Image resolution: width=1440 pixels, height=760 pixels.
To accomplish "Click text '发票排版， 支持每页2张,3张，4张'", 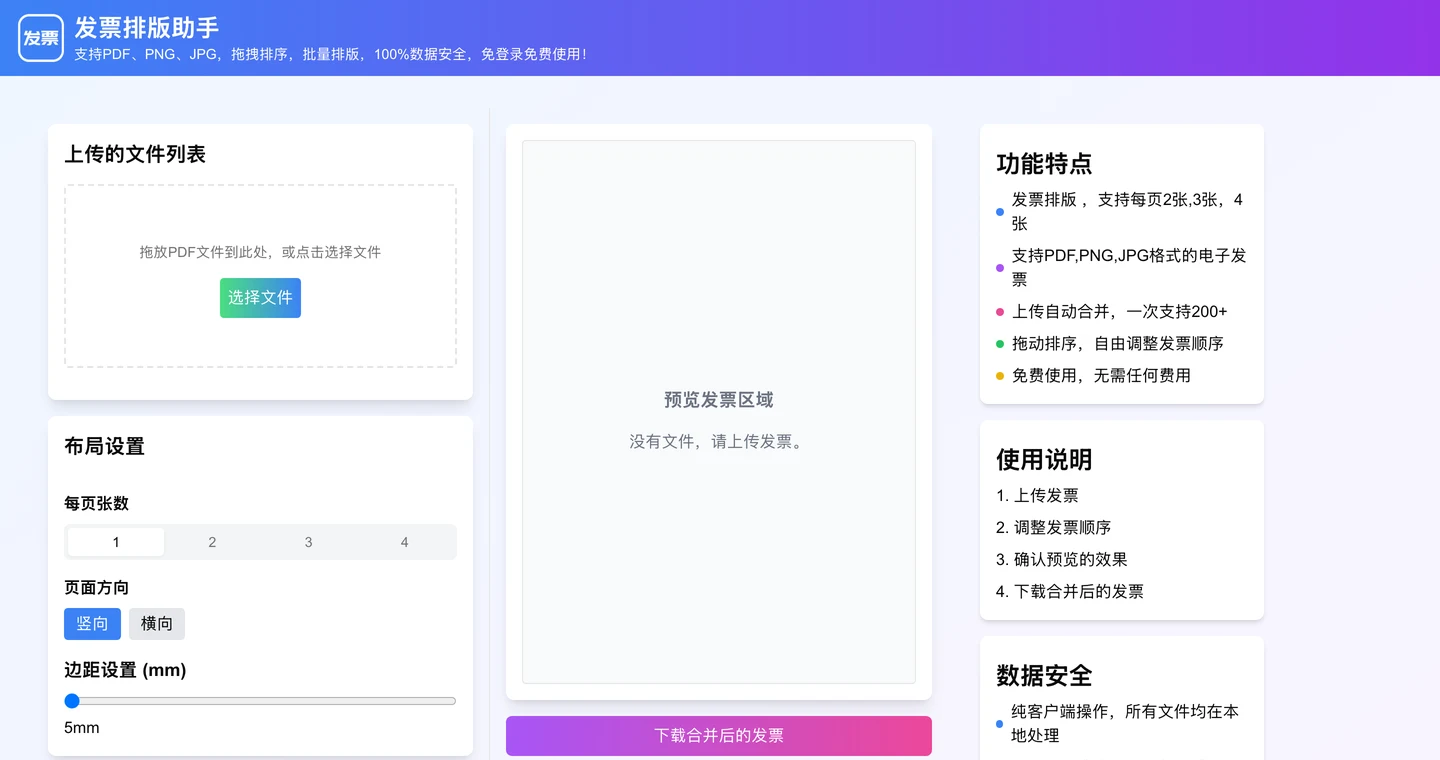I will [1127, 212].
